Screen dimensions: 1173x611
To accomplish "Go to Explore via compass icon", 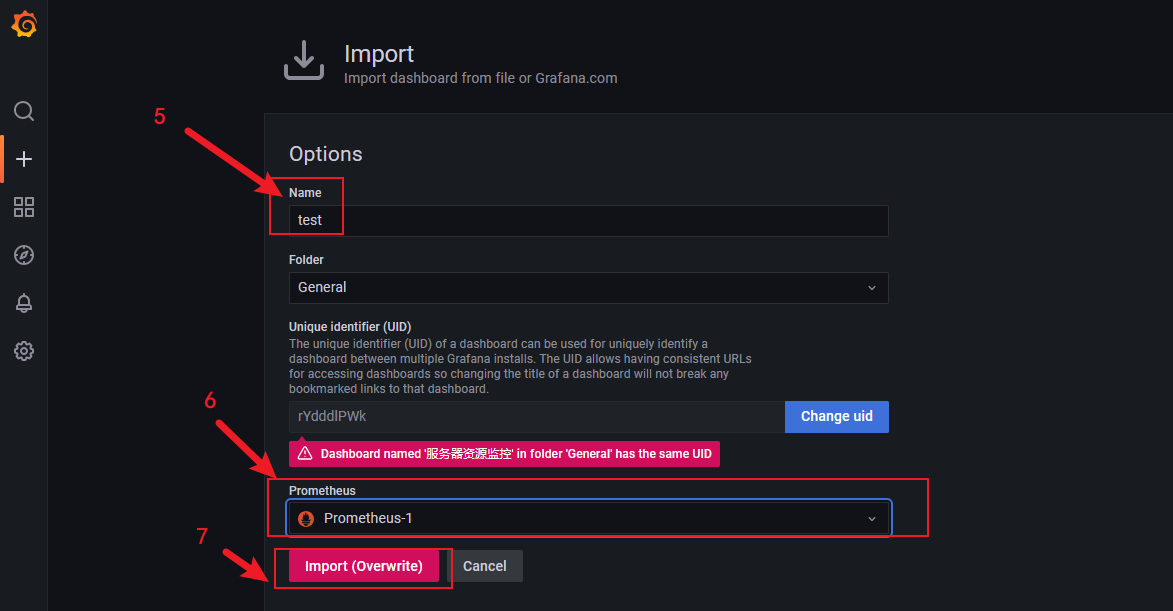I will point(24,255).
